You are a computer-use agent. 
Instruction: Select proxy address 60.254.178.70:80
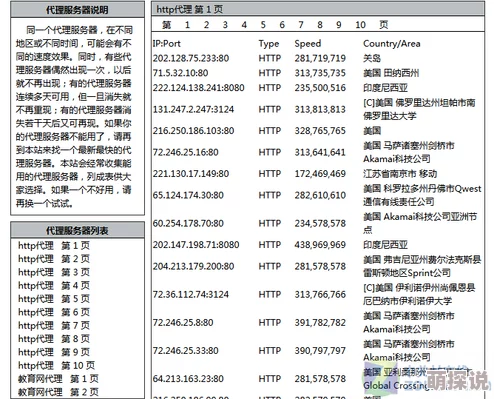pyautogui.click(x=188, y=224)
